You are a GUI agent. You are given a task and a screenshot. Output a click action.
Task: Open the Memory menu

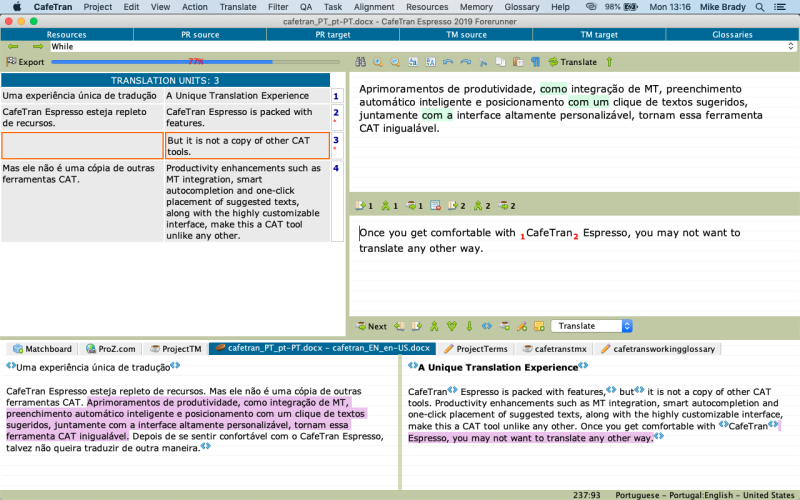point(476,7)
